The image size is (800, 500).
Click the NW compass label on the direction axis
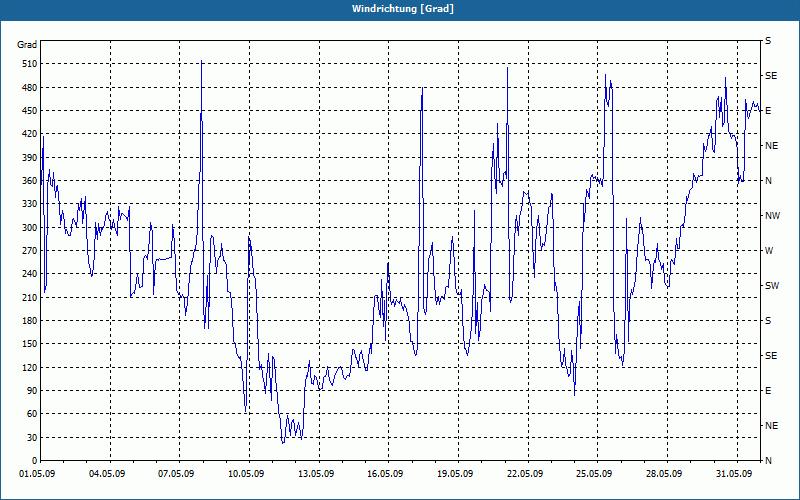[772, 216]
